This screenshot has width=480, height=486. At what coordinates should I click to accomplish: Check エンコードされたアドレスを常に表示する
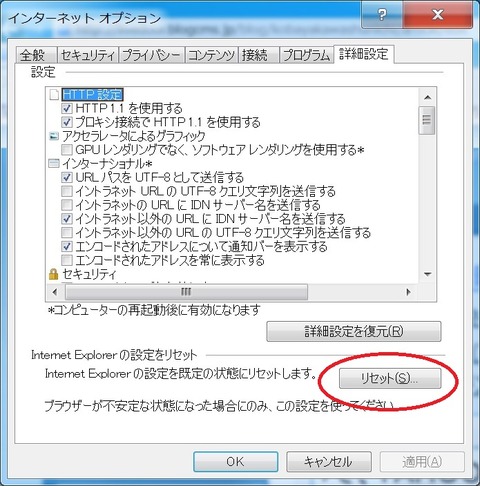(x=67, y=260)
